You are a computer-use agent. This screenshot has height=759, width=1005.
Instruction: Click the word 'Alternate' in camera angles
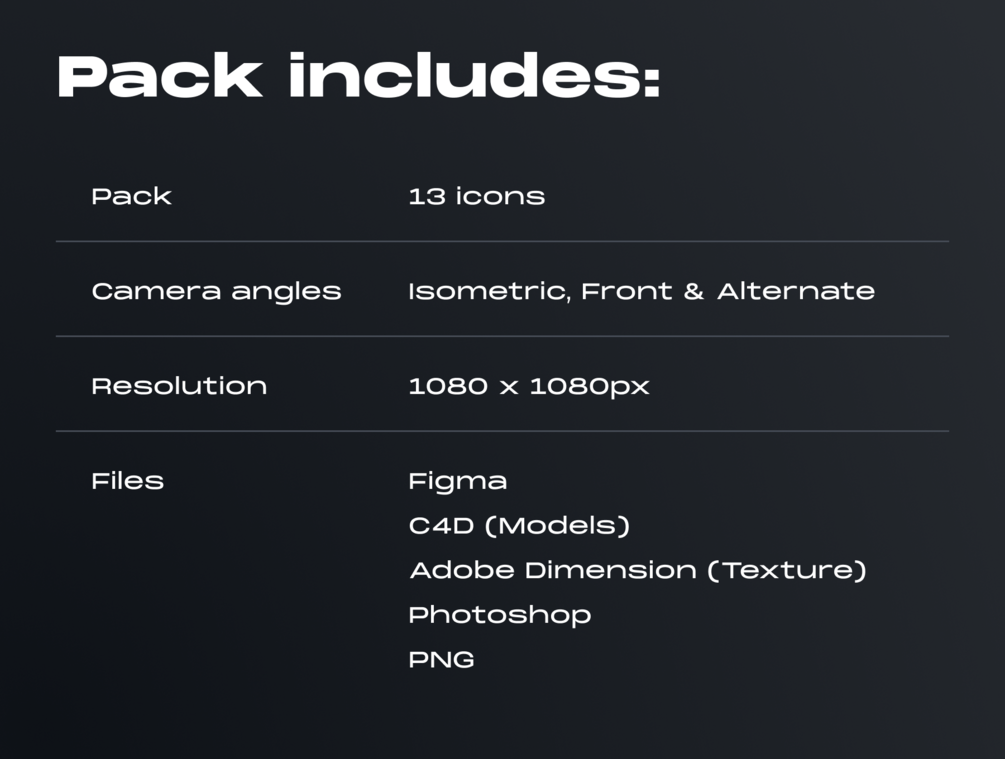tap(796, 291)
